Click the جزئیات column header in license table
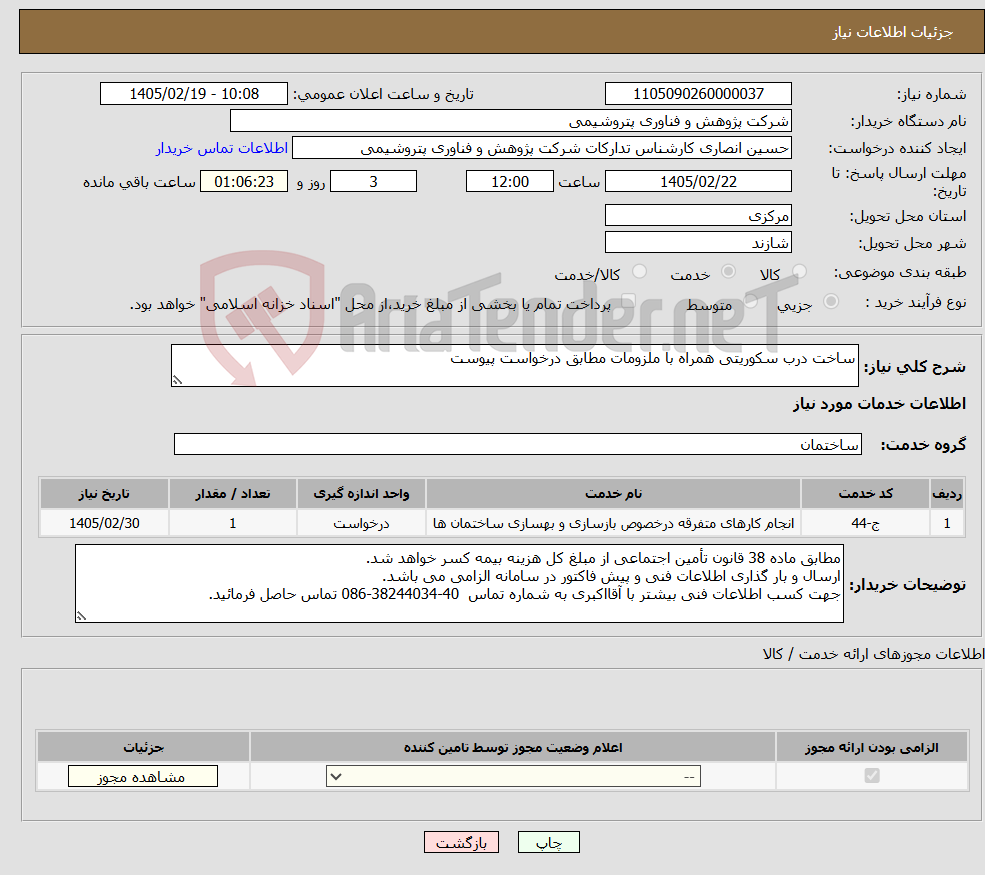This screenshot has width=985, height=875. [143, 747]
